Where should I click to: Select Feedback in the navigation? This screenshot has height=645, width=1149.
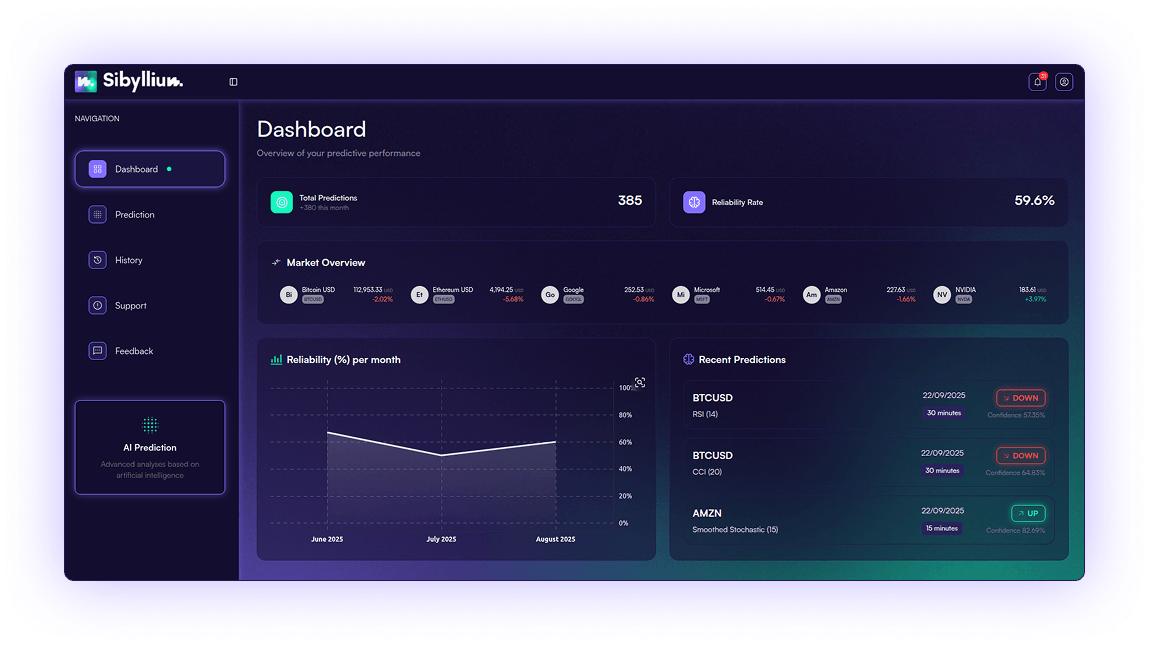click(x=133, y=351)
